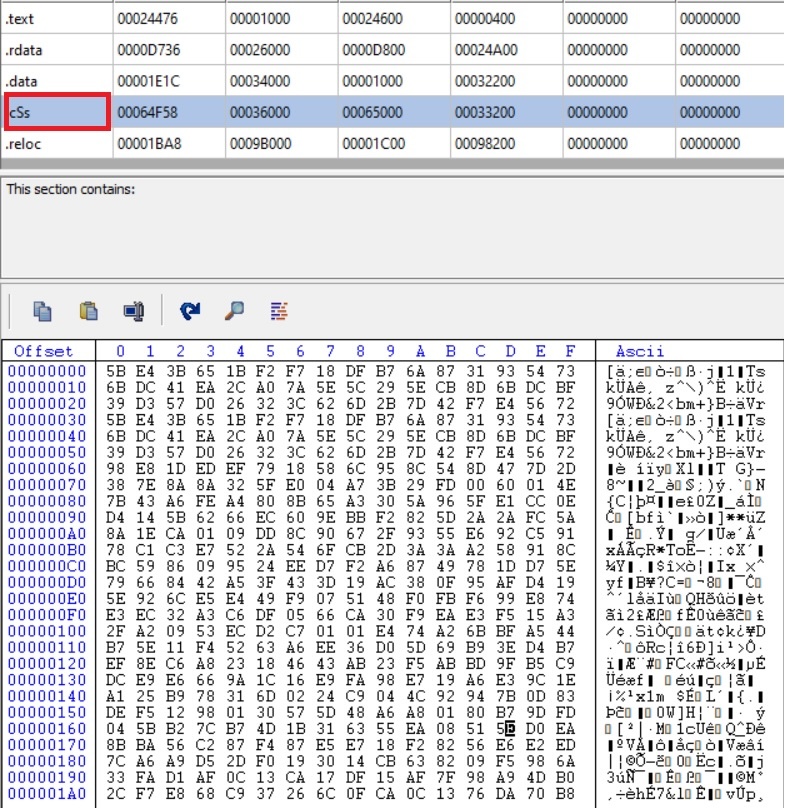Screen dimensions: 788x811
Task: Select the .data section name cell
Action: click(55, 81)
